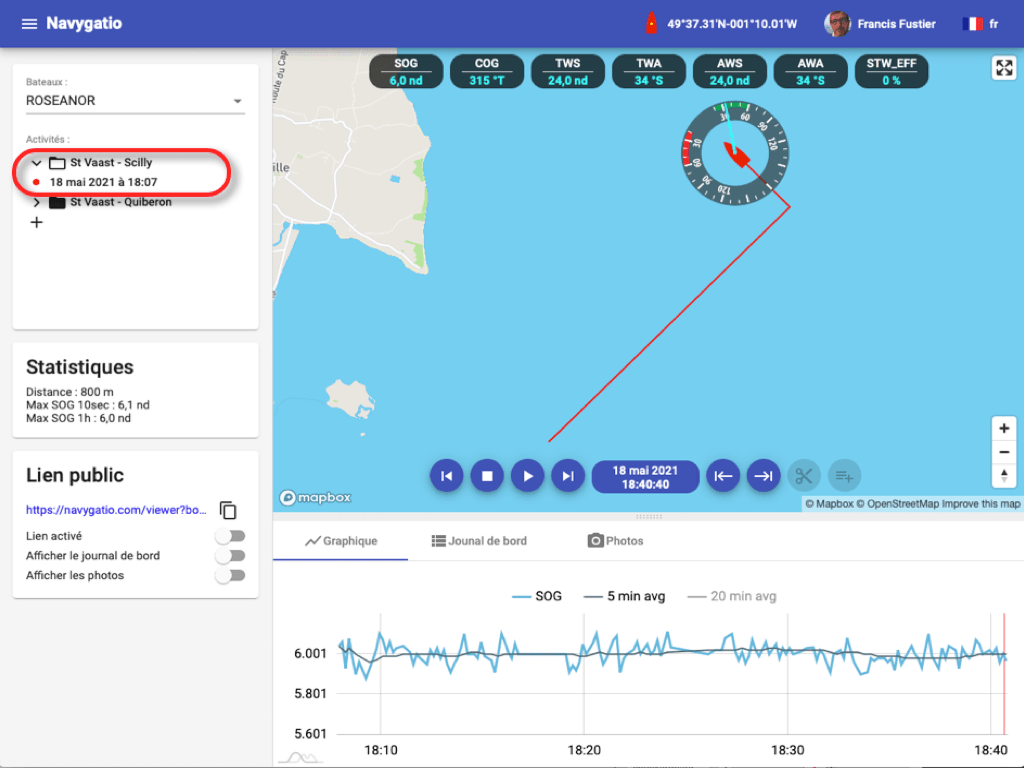
Task: Expand the St Vaast - Quiberon folder
Action: pos(37,202)
